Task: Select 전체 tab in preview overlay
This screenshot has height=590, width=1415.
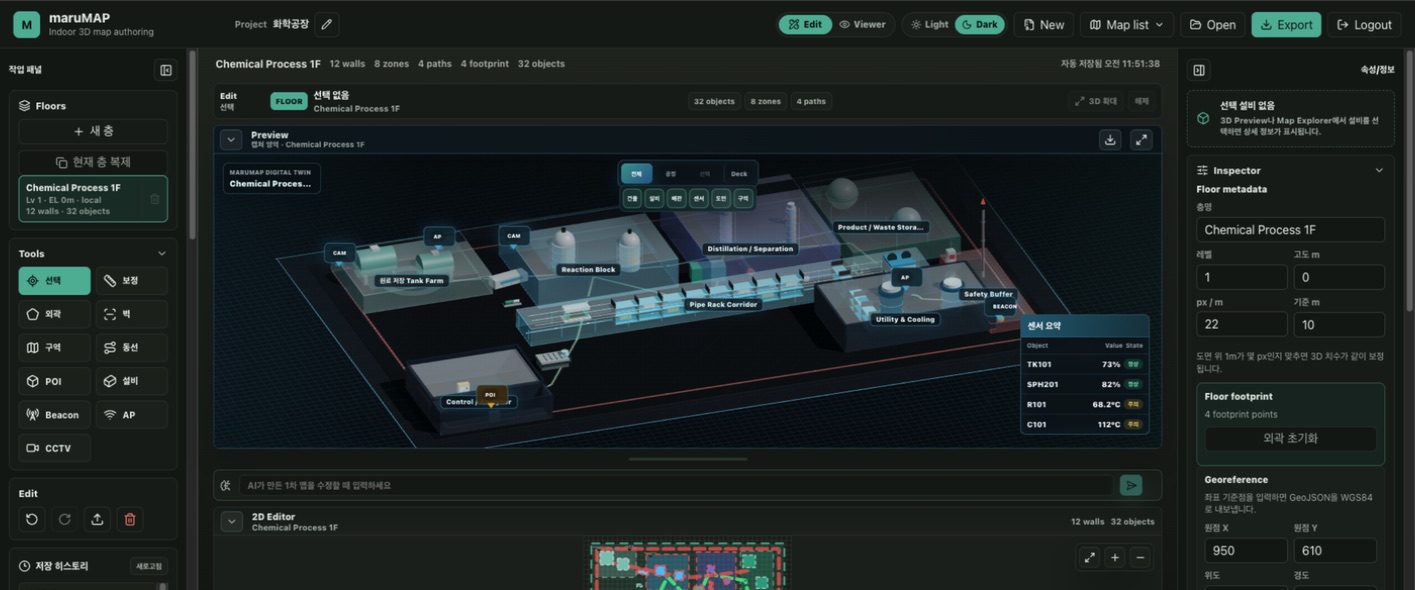Action: (x=637, y=174)
